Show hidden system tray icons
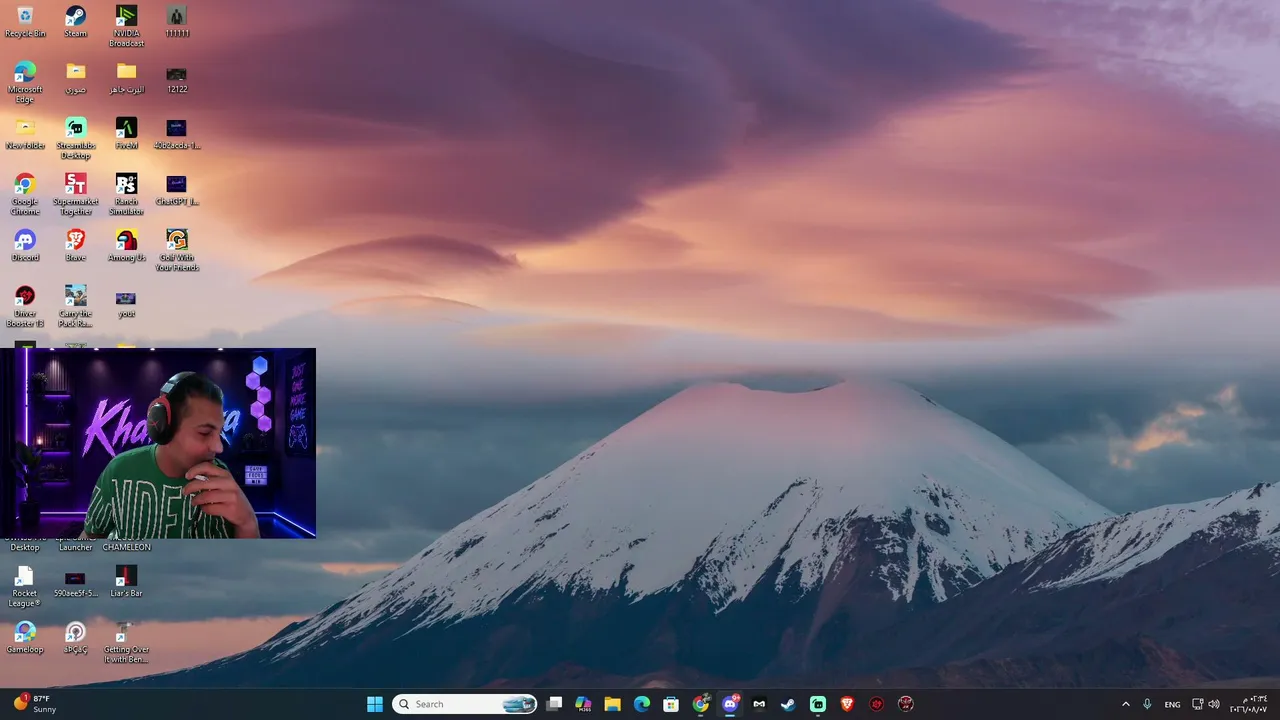This screenshot has height=720, width=1280. [x=1125, y=704]
